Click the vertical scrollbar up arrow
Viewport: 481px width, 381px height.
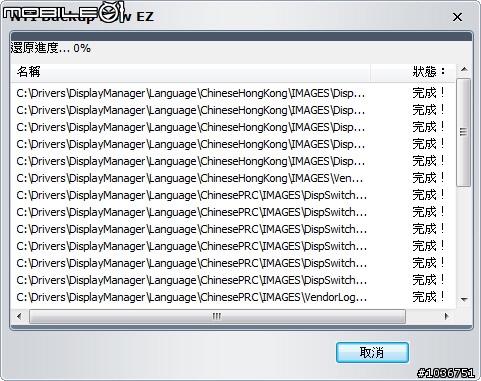click(464, 70)
